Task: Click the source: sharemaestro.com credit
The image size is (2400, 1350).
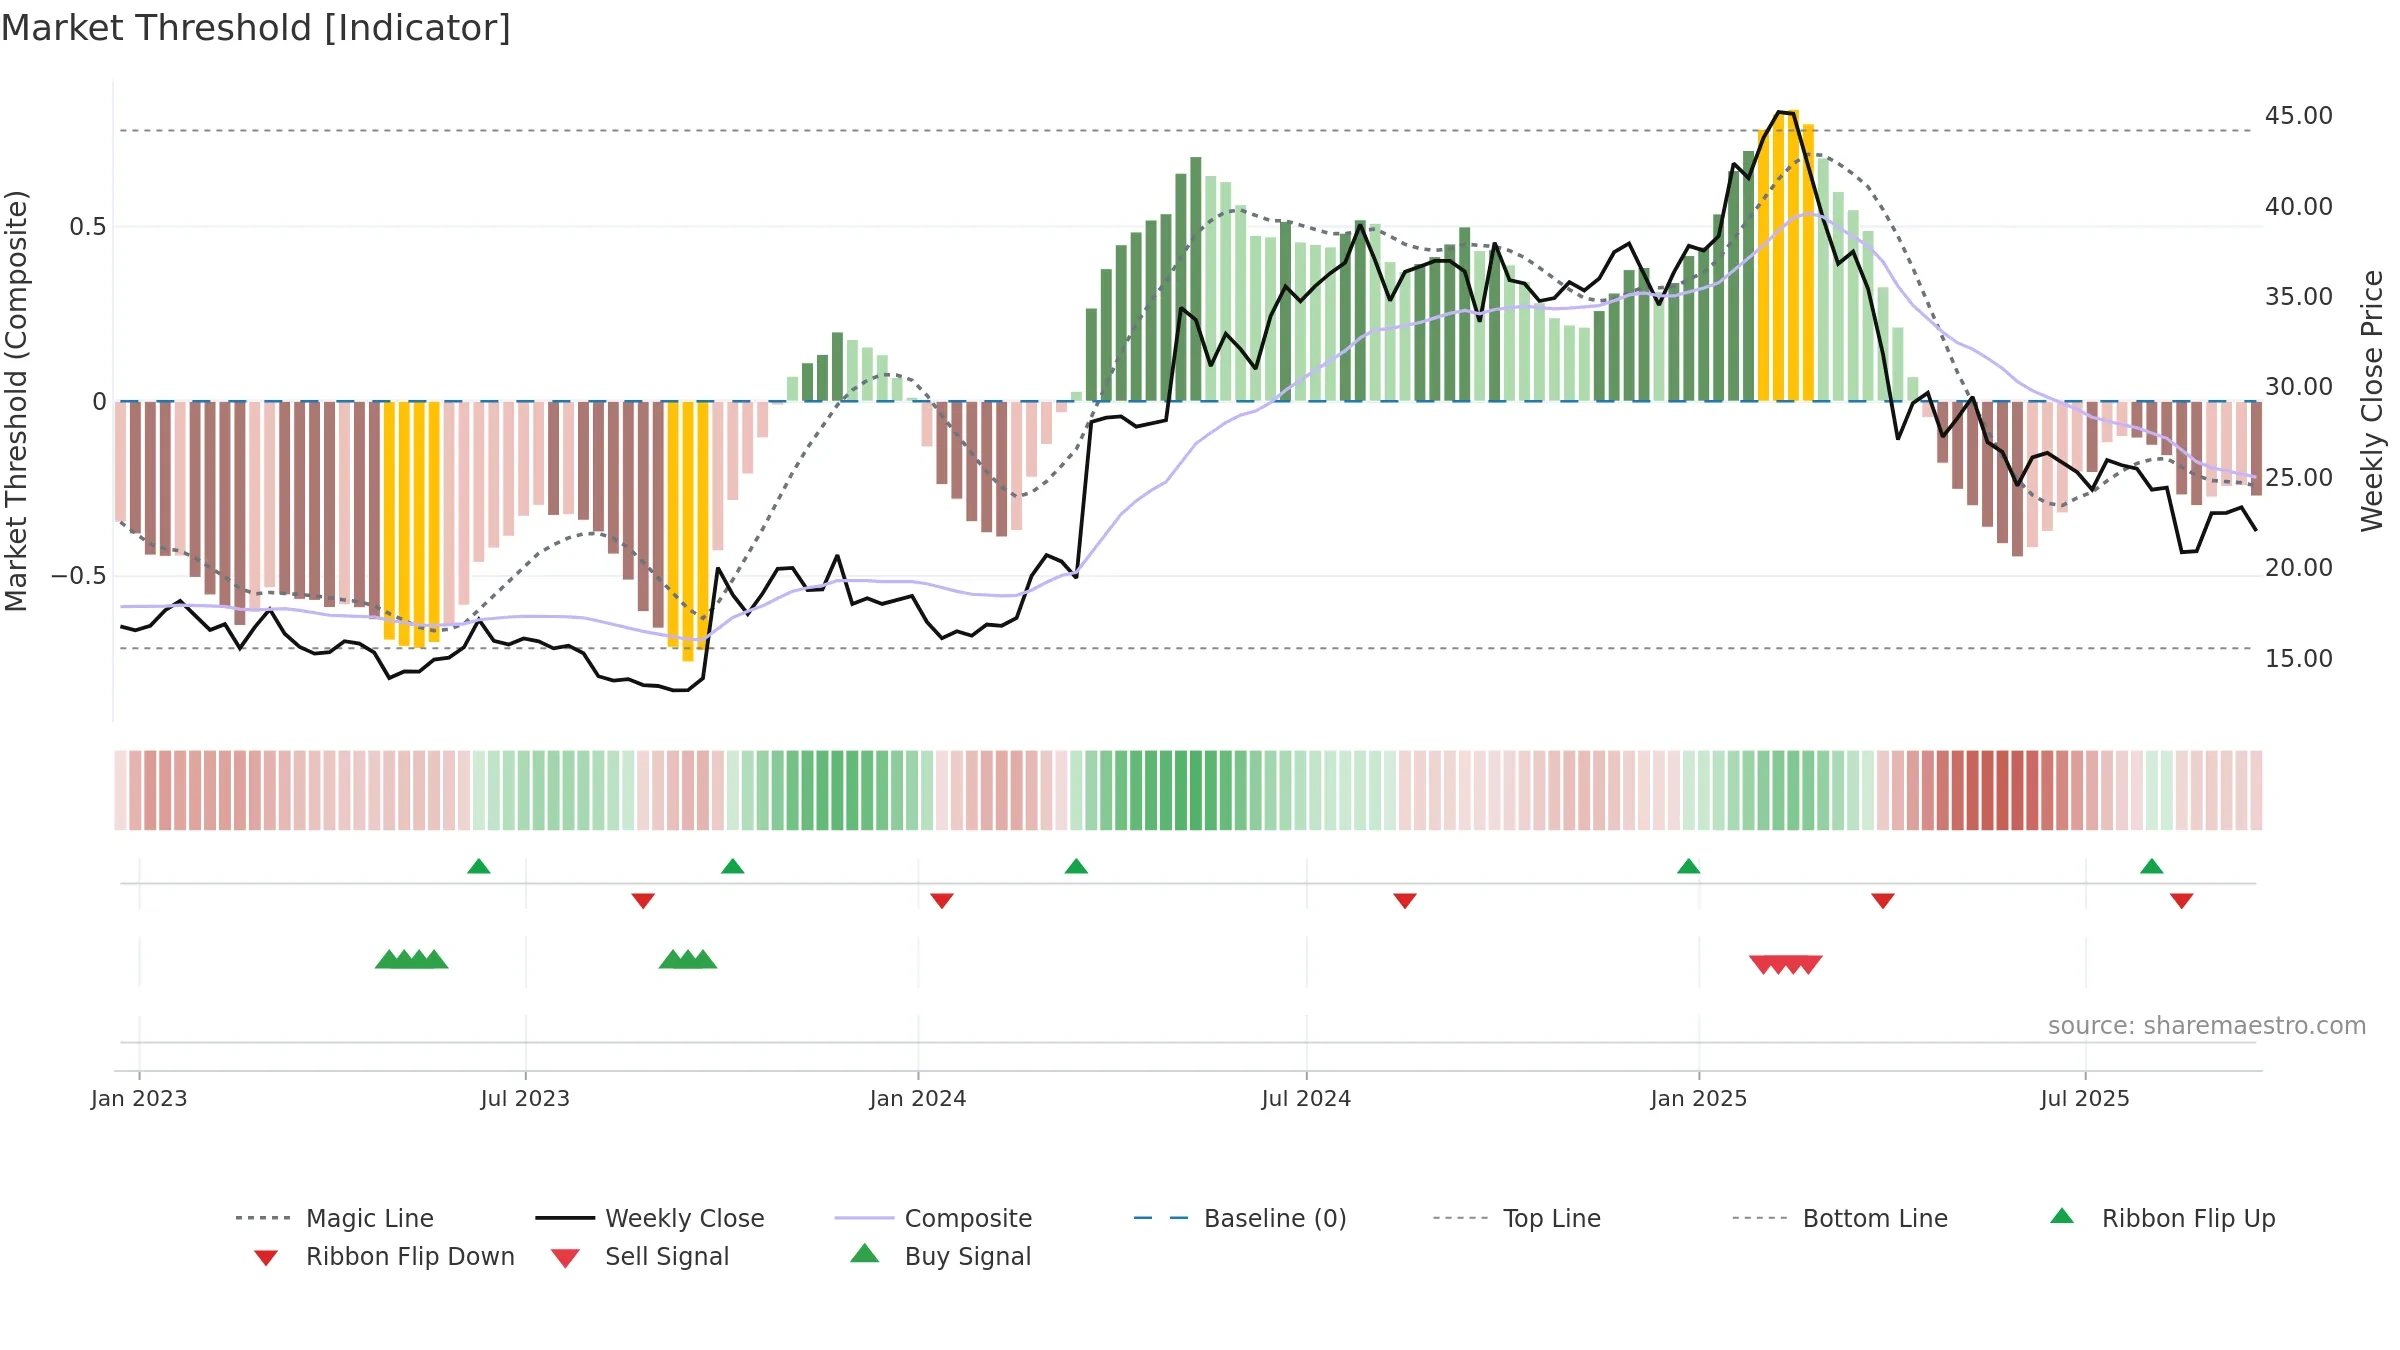Action: (x=2207, y=1026)
